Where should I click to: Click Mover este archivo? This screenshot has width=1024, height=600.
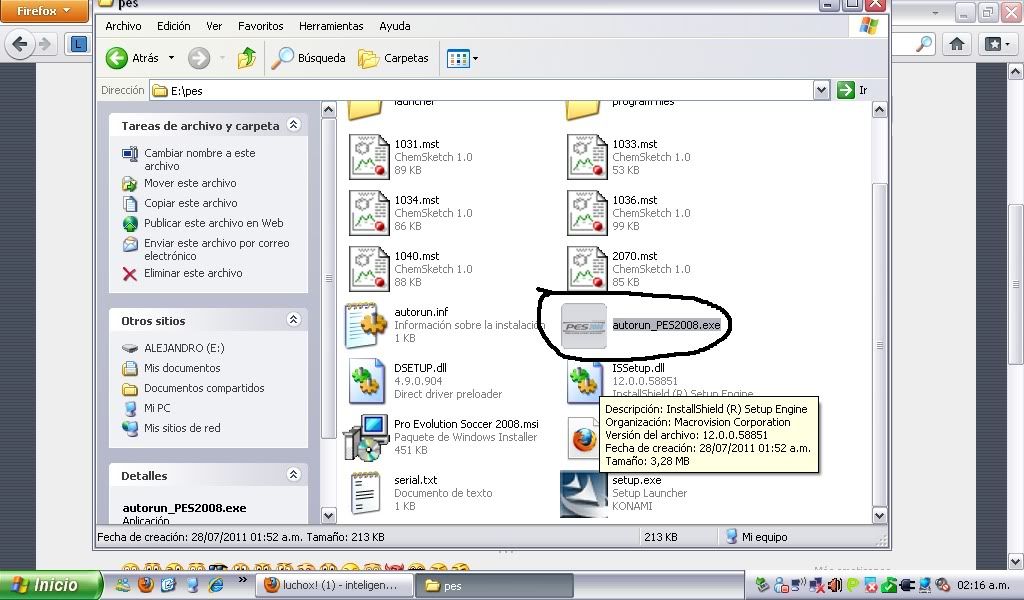pos(190,183)
